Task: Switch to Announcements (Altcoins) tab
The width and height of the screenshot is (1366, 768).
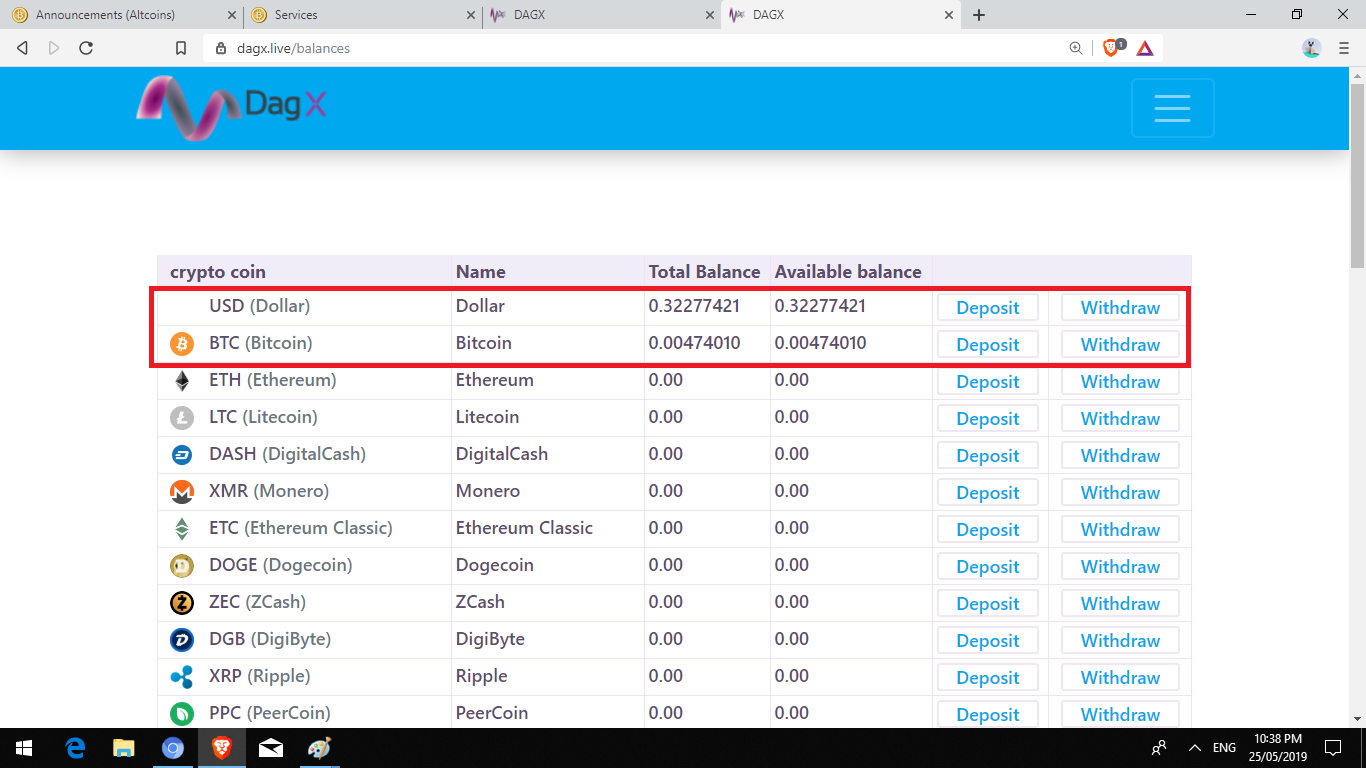Action: [x=121, y=15]
